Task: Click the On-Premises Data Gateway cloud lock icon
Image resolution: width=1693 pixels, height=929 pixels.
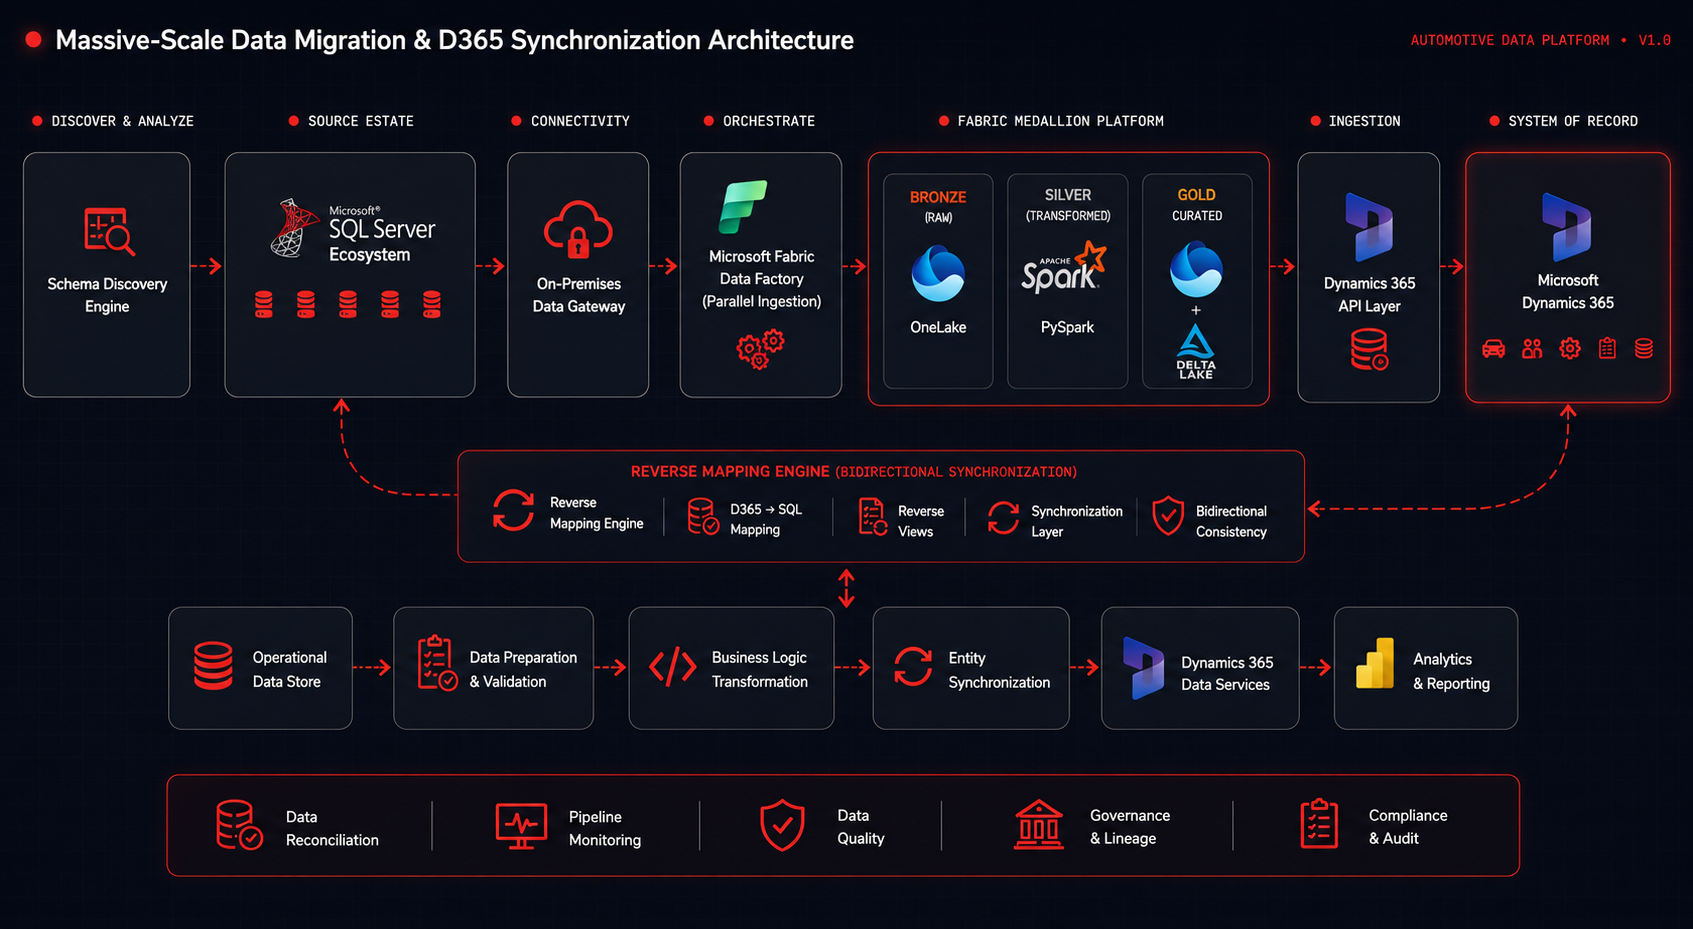Action: (x=578, y=229)
